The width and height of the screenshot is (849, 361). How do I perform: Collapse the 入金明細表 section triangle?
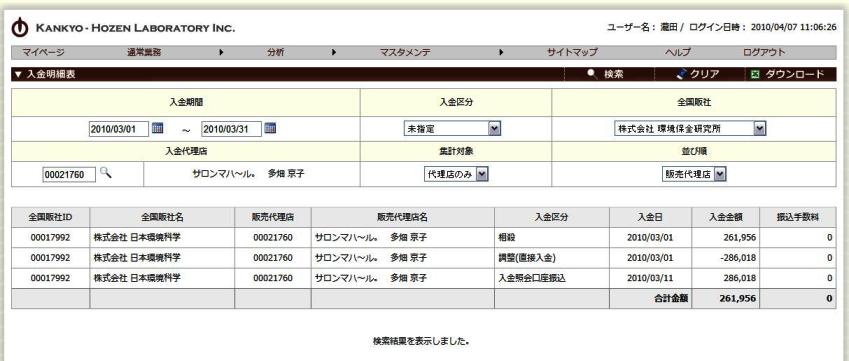(x=18, y=75)
